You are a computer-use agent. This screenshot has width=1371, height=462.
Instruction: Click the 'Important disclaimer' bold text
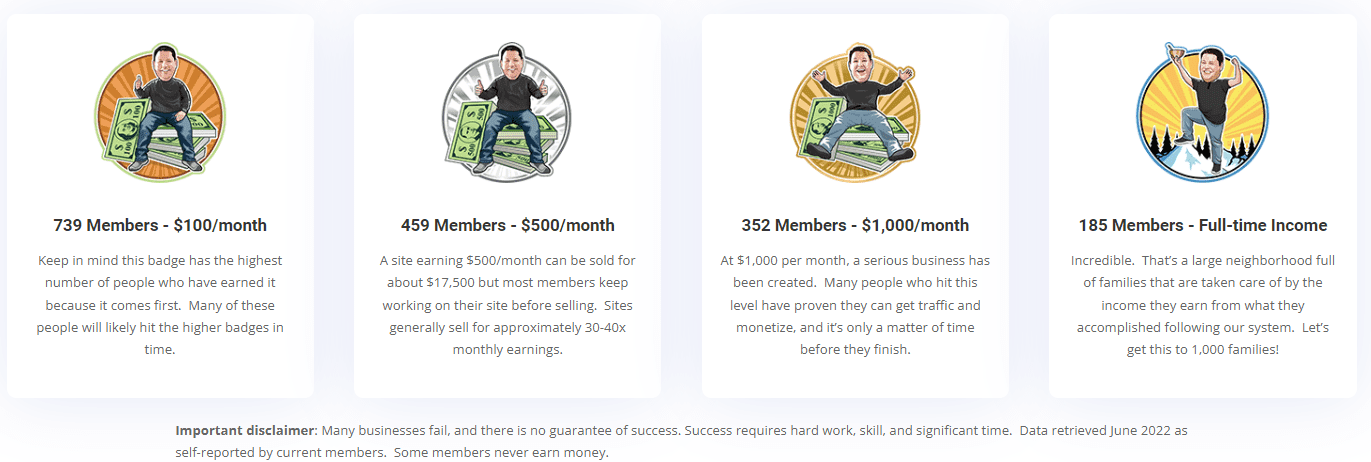[x=245, y=430]
